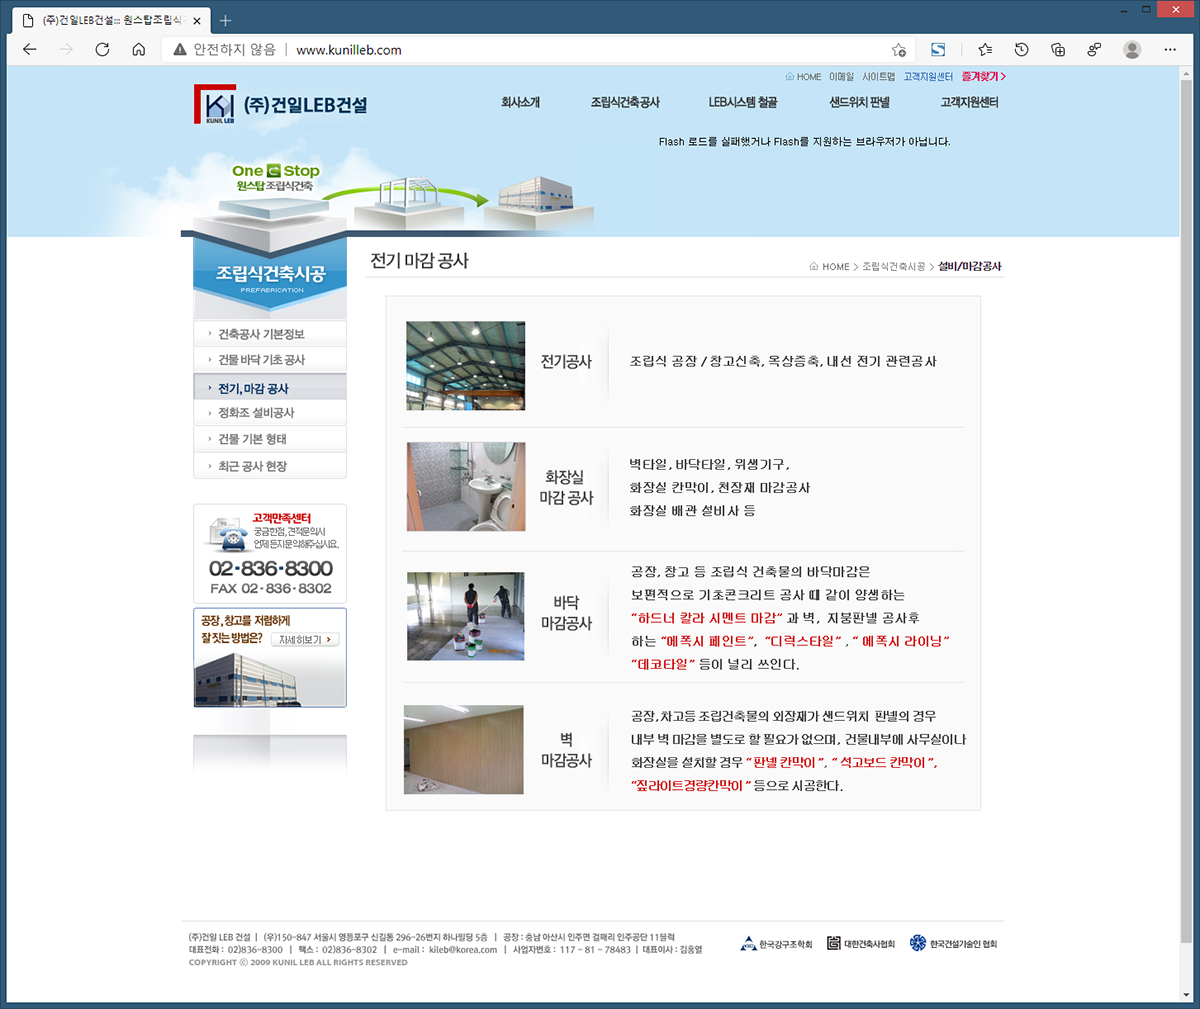
Task: Open the 샌드위치 판넬 top menu
Action: [x=859, y=102]
